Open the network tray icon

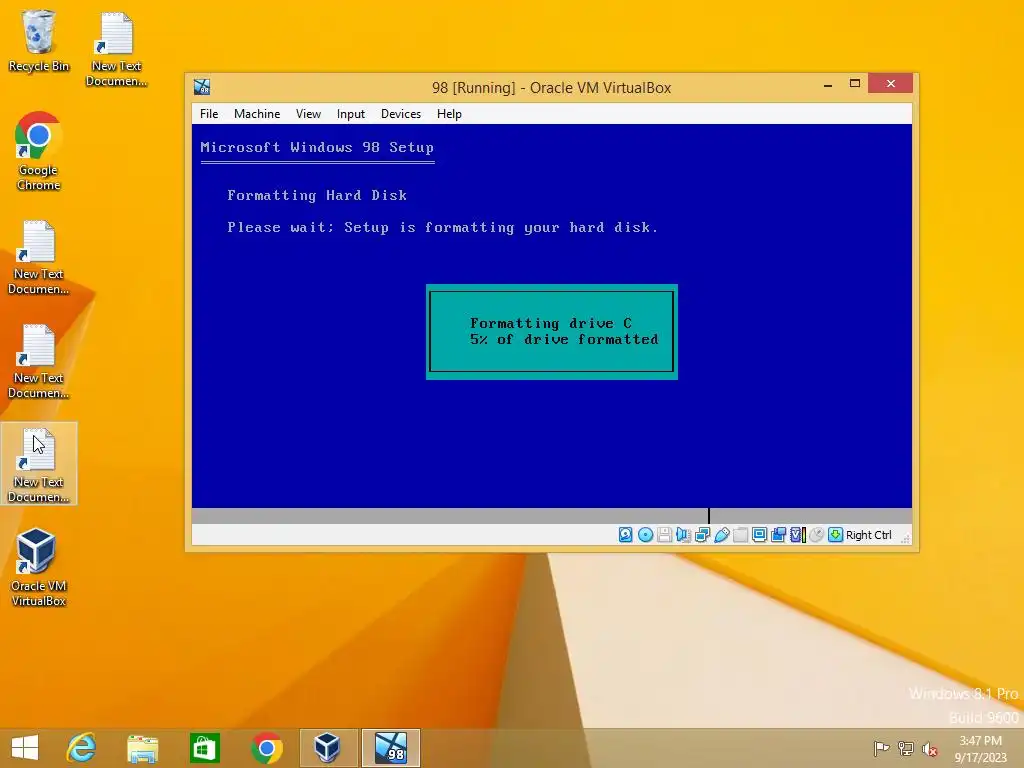(905, 748)
